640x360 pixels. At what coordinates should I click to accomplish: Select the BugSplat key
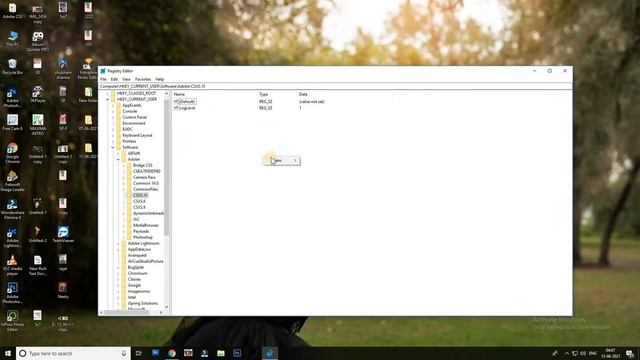[136, 267]
